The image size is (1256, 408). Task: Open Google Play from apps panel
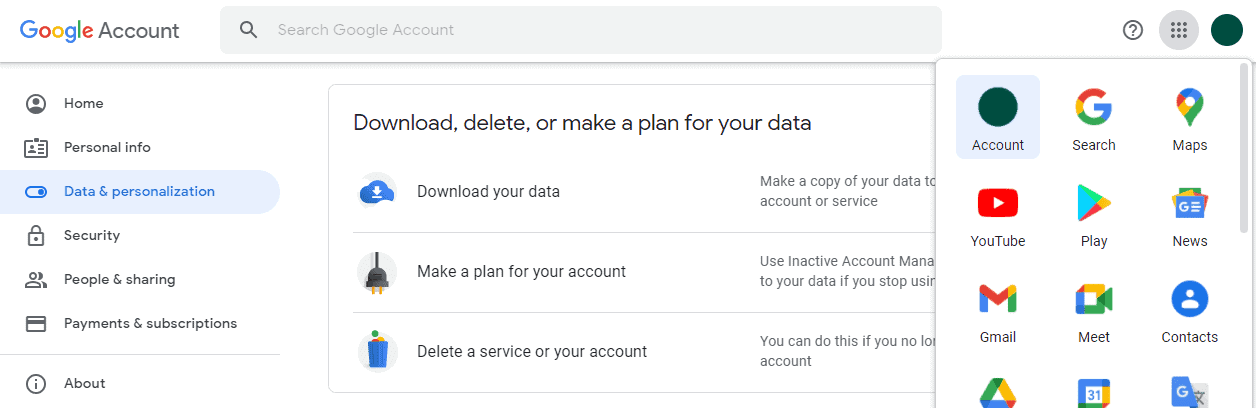point(1094,213)
